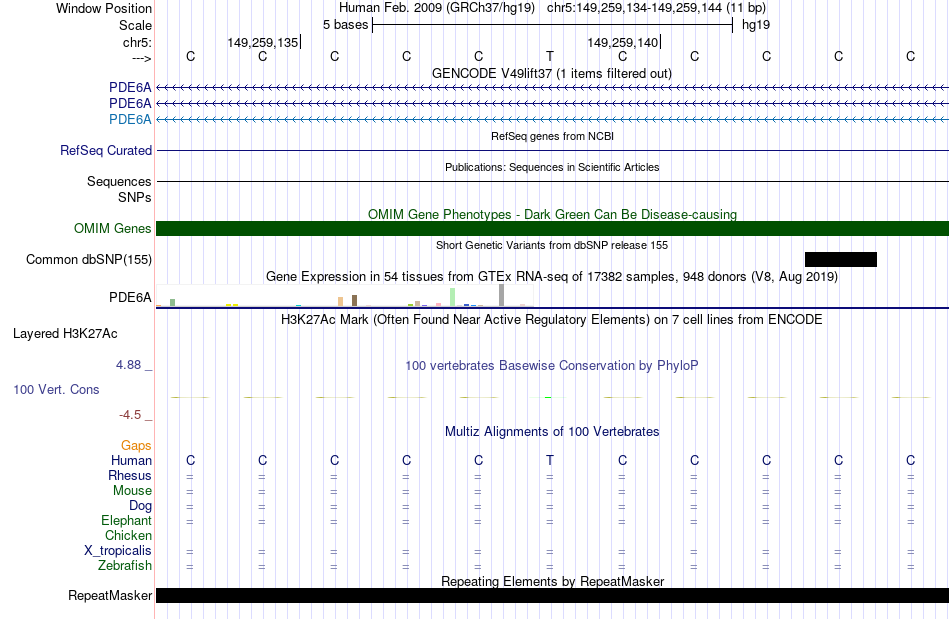Click the sequence direction arrow label
The width and height of the screenshot is (950, 619).
(x=141, y=58)
